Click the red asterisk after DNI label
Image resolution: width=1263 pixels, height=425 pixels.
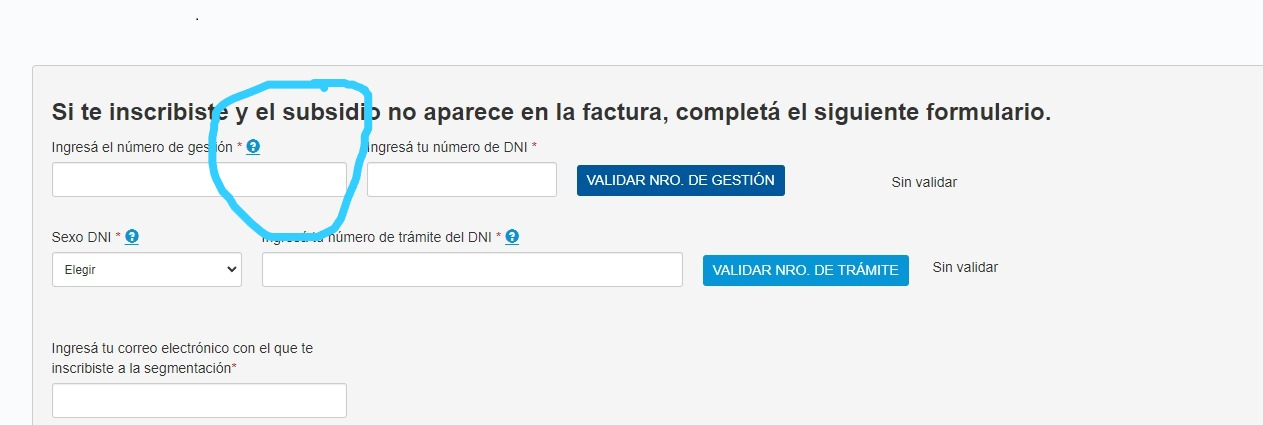[x=534, y=147]
